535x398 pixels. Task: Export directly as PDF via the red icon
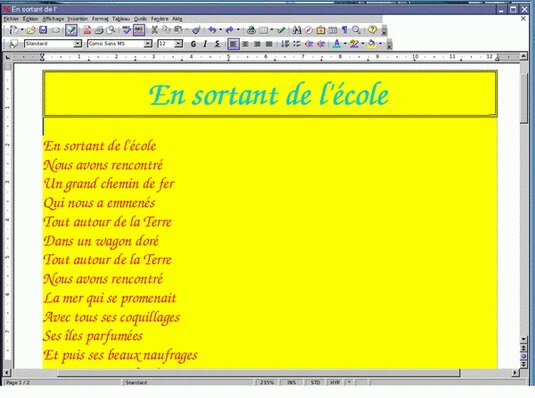pyautogui.click(x=87, y=30)
